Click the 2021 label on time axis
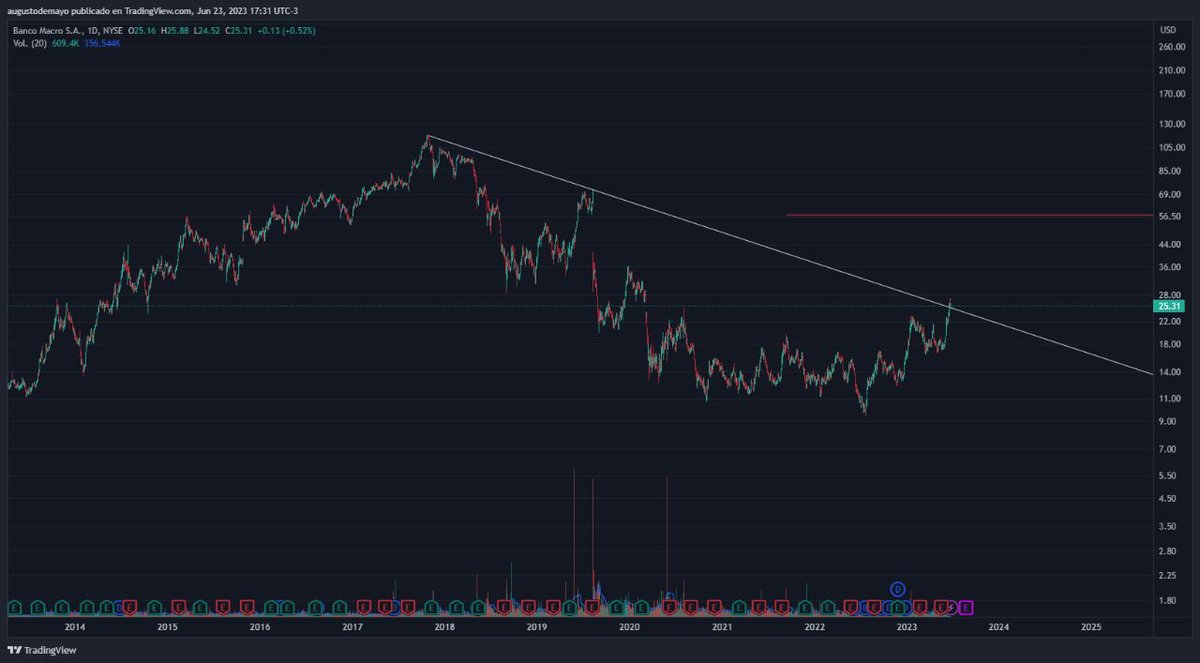1200x663 pixels. click(722, 626)
